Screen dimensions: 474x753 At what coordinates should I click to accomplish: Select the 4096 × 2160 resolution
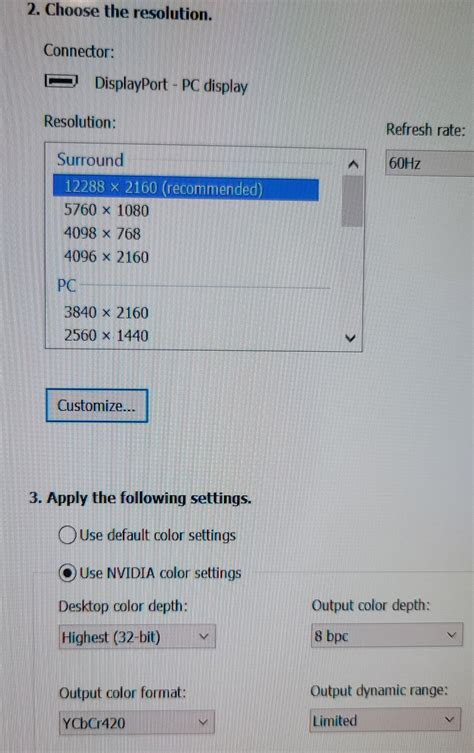pyautogui.click(x=107, y=256)
